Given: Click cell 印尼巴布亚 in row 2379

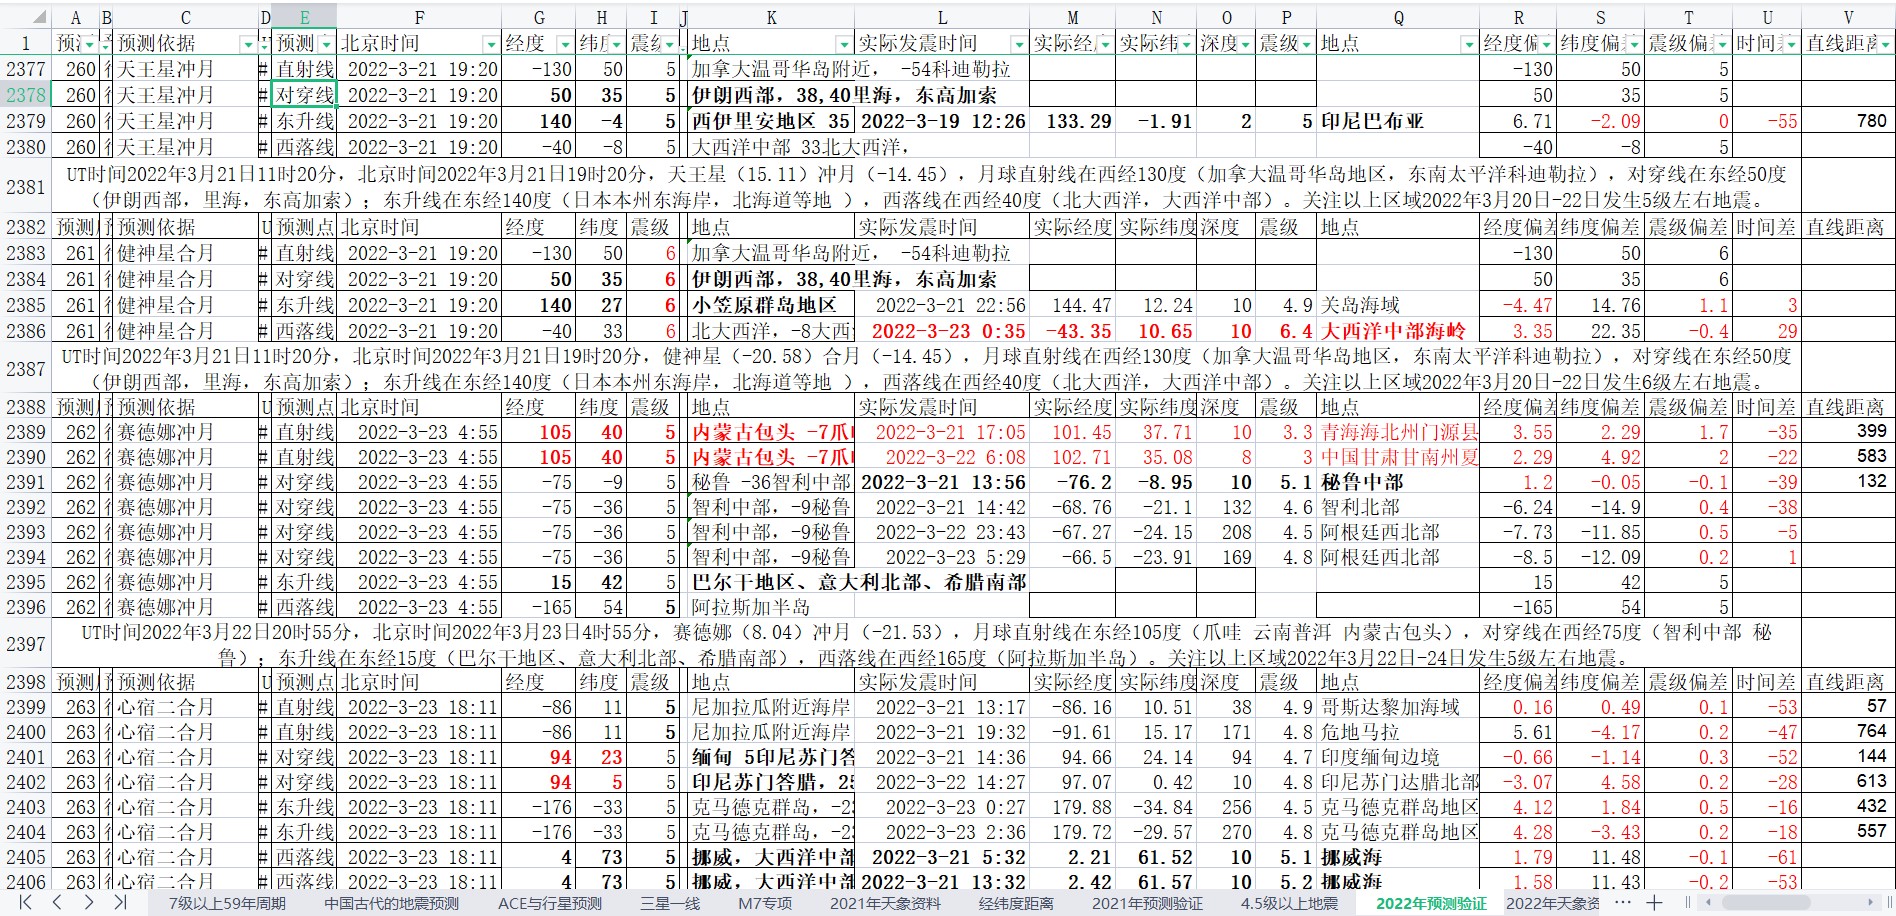Looking at the screenshot, I should point(1398,121).
